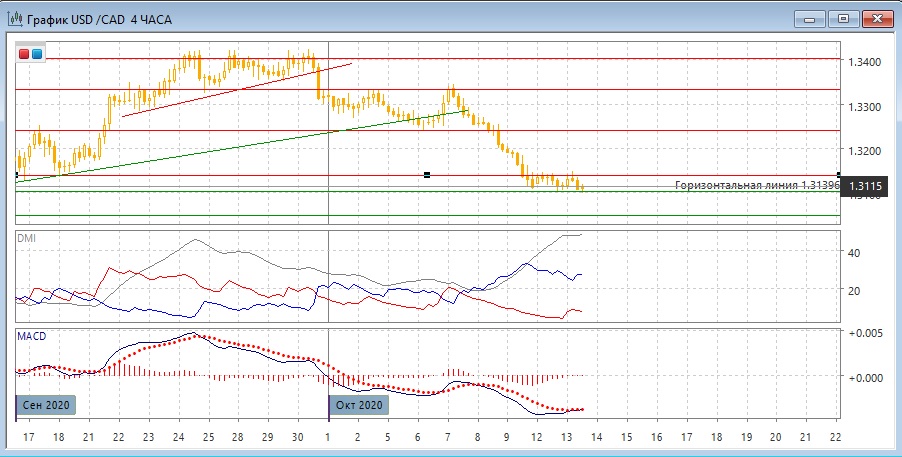
Task: Click the MACD indicator label
Action: click(32, 336)
